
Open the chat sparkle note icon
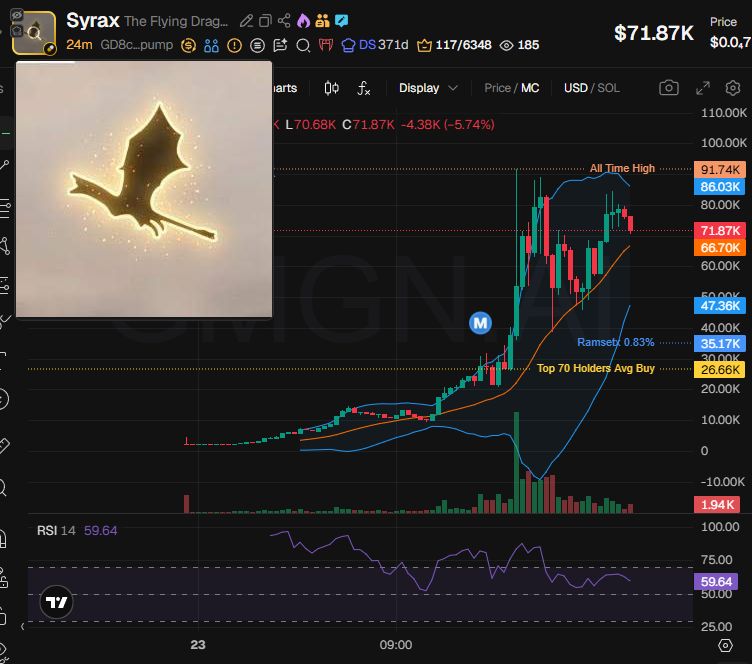[280, 46]
